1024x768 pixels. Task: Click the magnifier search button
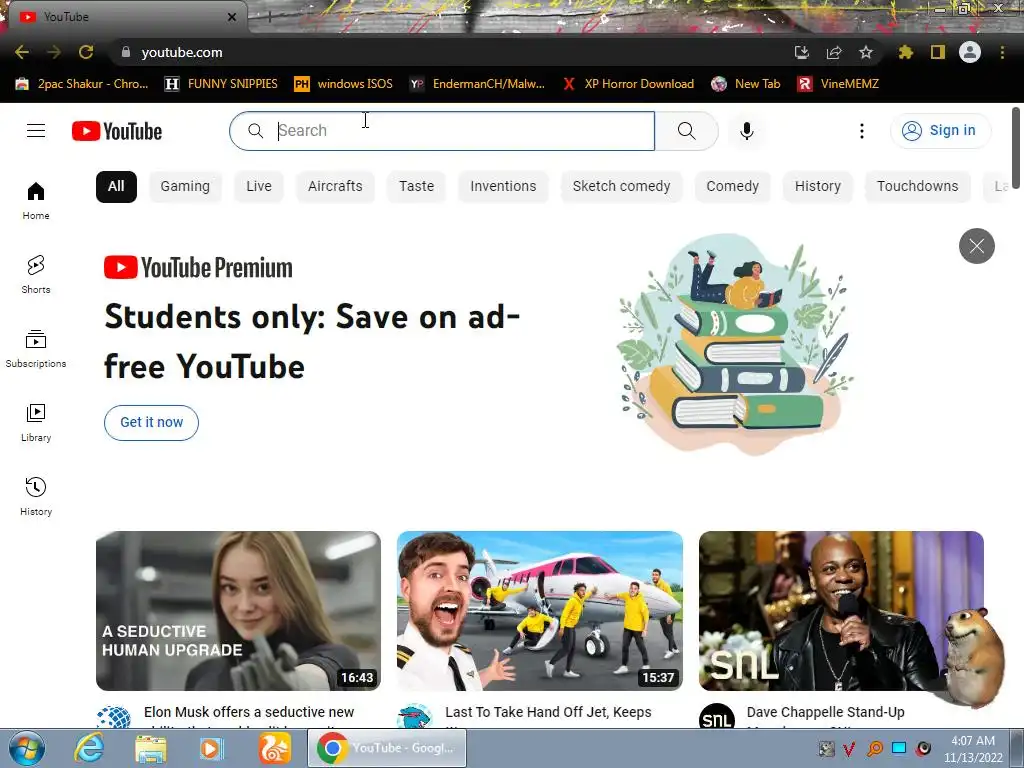coord(686,131)
